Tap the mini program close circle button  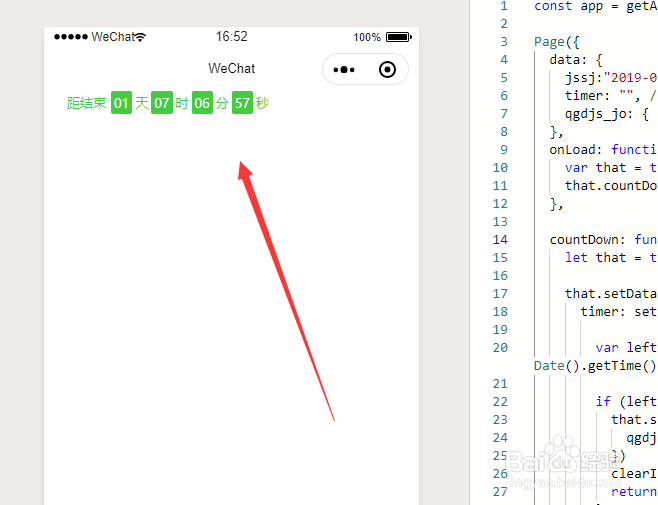click(387, 70)
